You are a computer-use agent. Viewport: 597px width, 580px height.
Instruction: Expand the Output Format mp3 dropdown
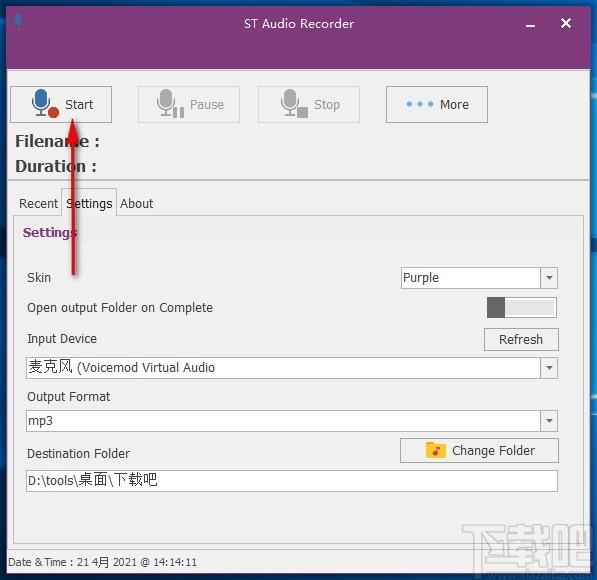tap(549, 421)
